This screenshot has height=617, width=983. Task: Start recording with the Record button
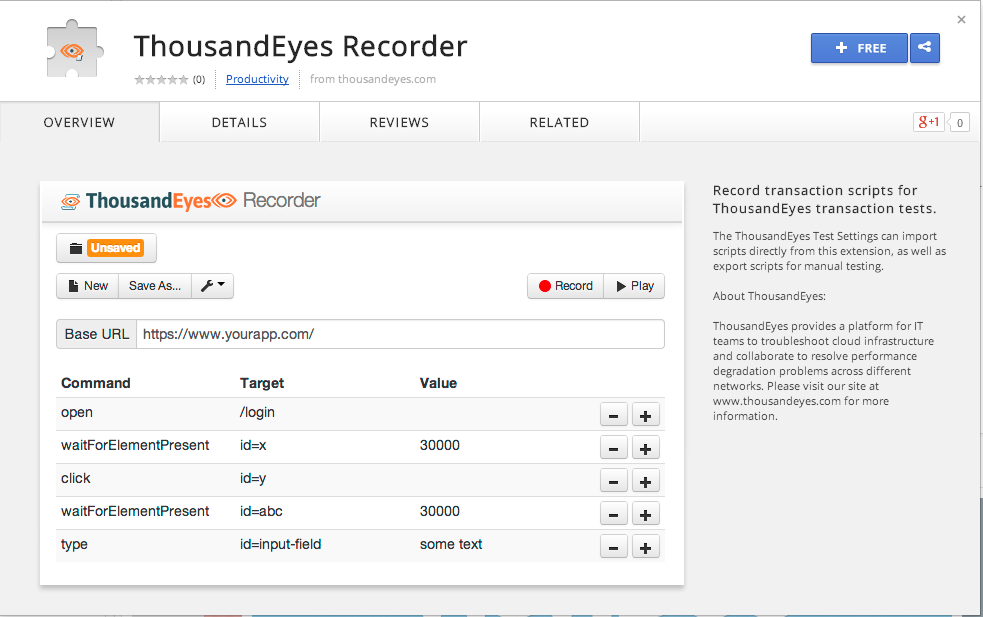point(565,286)
